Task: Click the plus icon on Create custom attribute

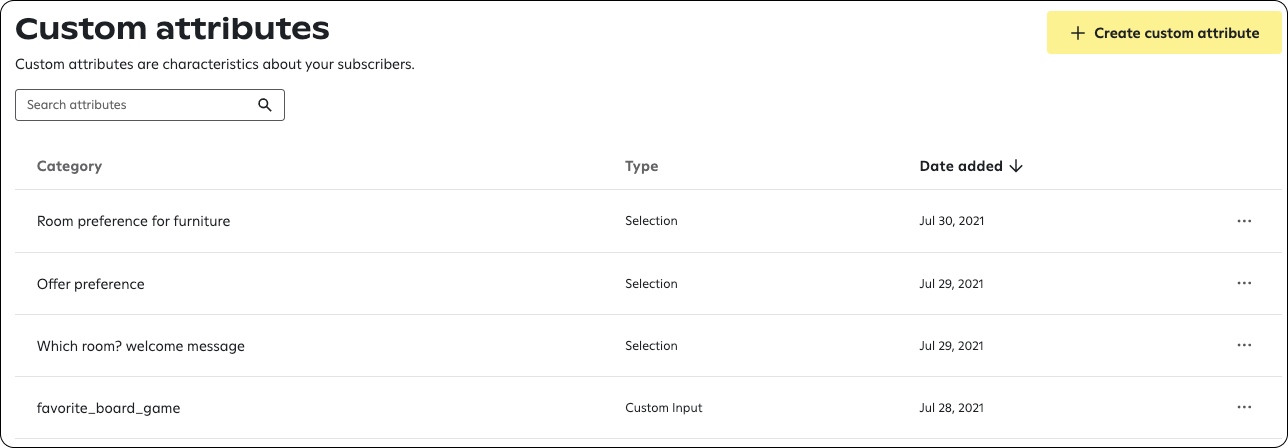Action: (x=1077, y=33)
